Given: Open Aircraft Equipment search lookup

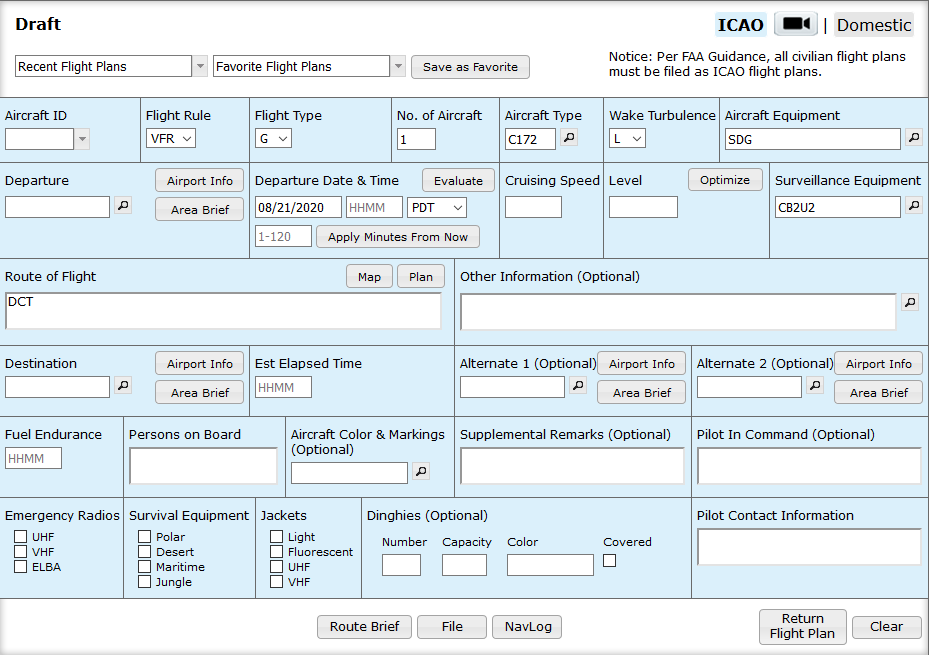Looking at the screenshot, I should coord(914,138).
